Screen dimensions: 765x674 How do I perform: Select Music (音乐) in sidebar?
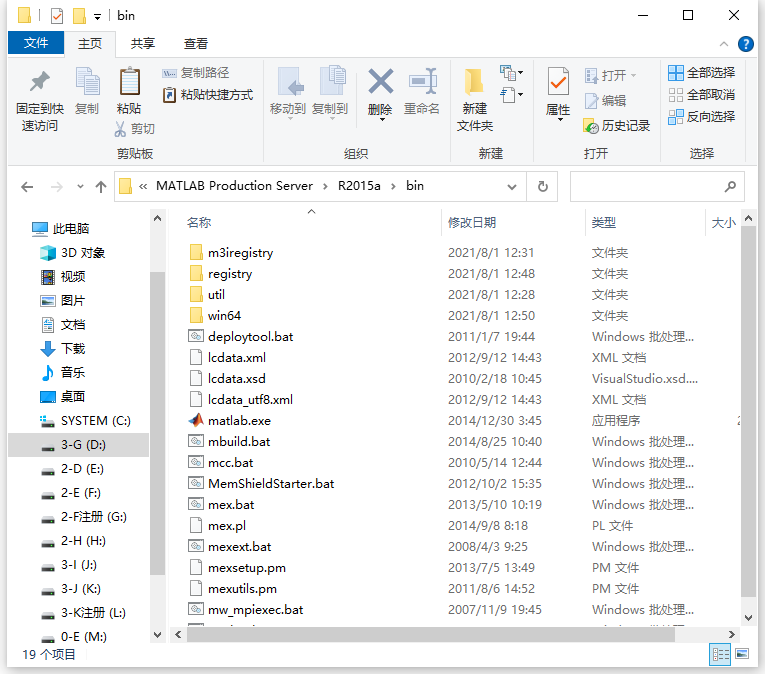coord(63,372)
